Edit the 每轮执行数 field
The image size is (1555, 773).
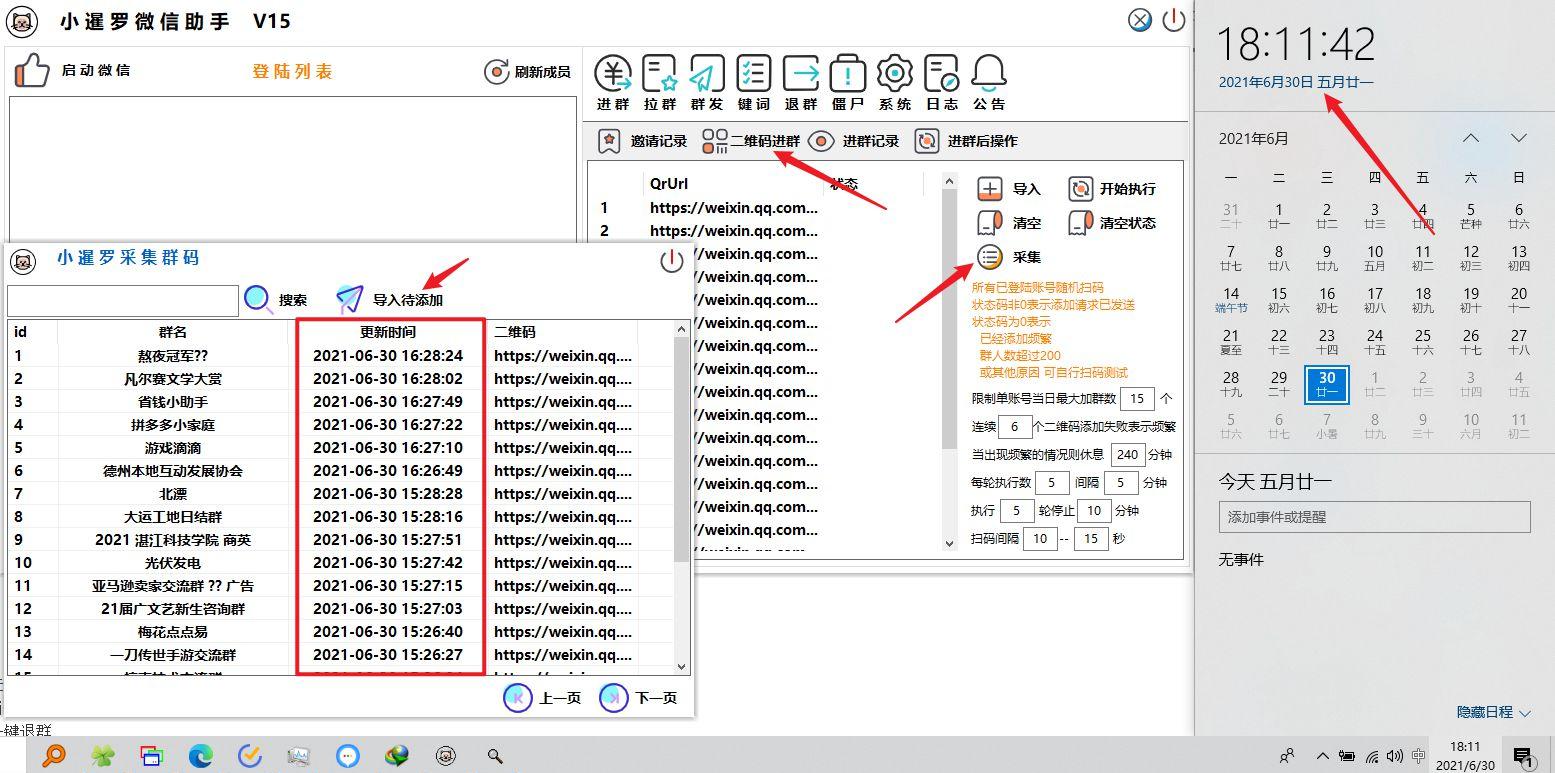point(1052,482)
